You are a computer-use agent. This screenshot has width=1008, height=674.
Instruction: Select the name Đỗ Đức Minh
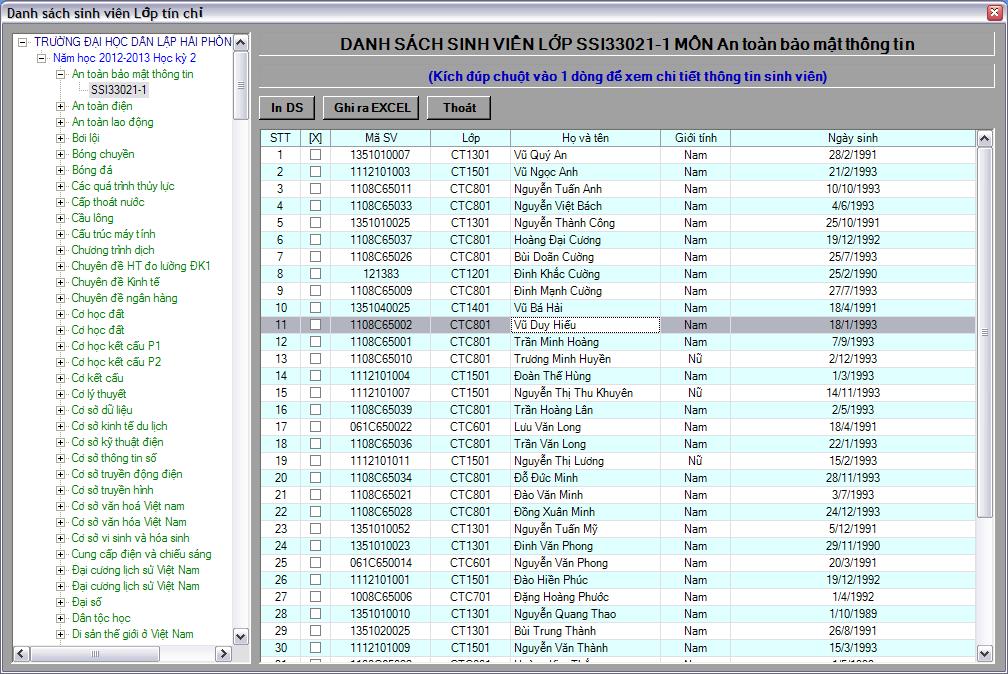(546, 478)
